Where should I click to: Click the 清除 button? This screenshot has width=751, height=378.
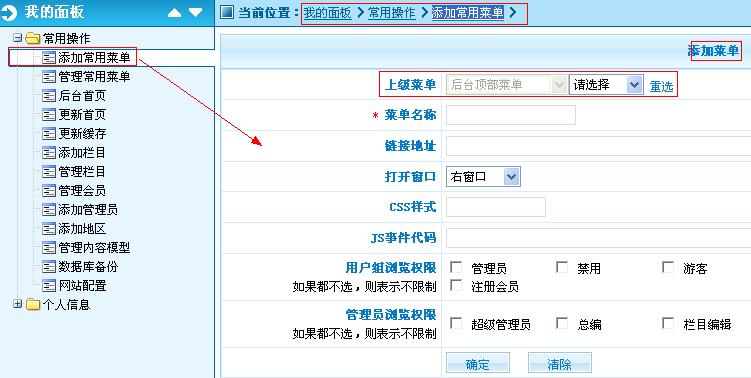[x=559, y=363]
